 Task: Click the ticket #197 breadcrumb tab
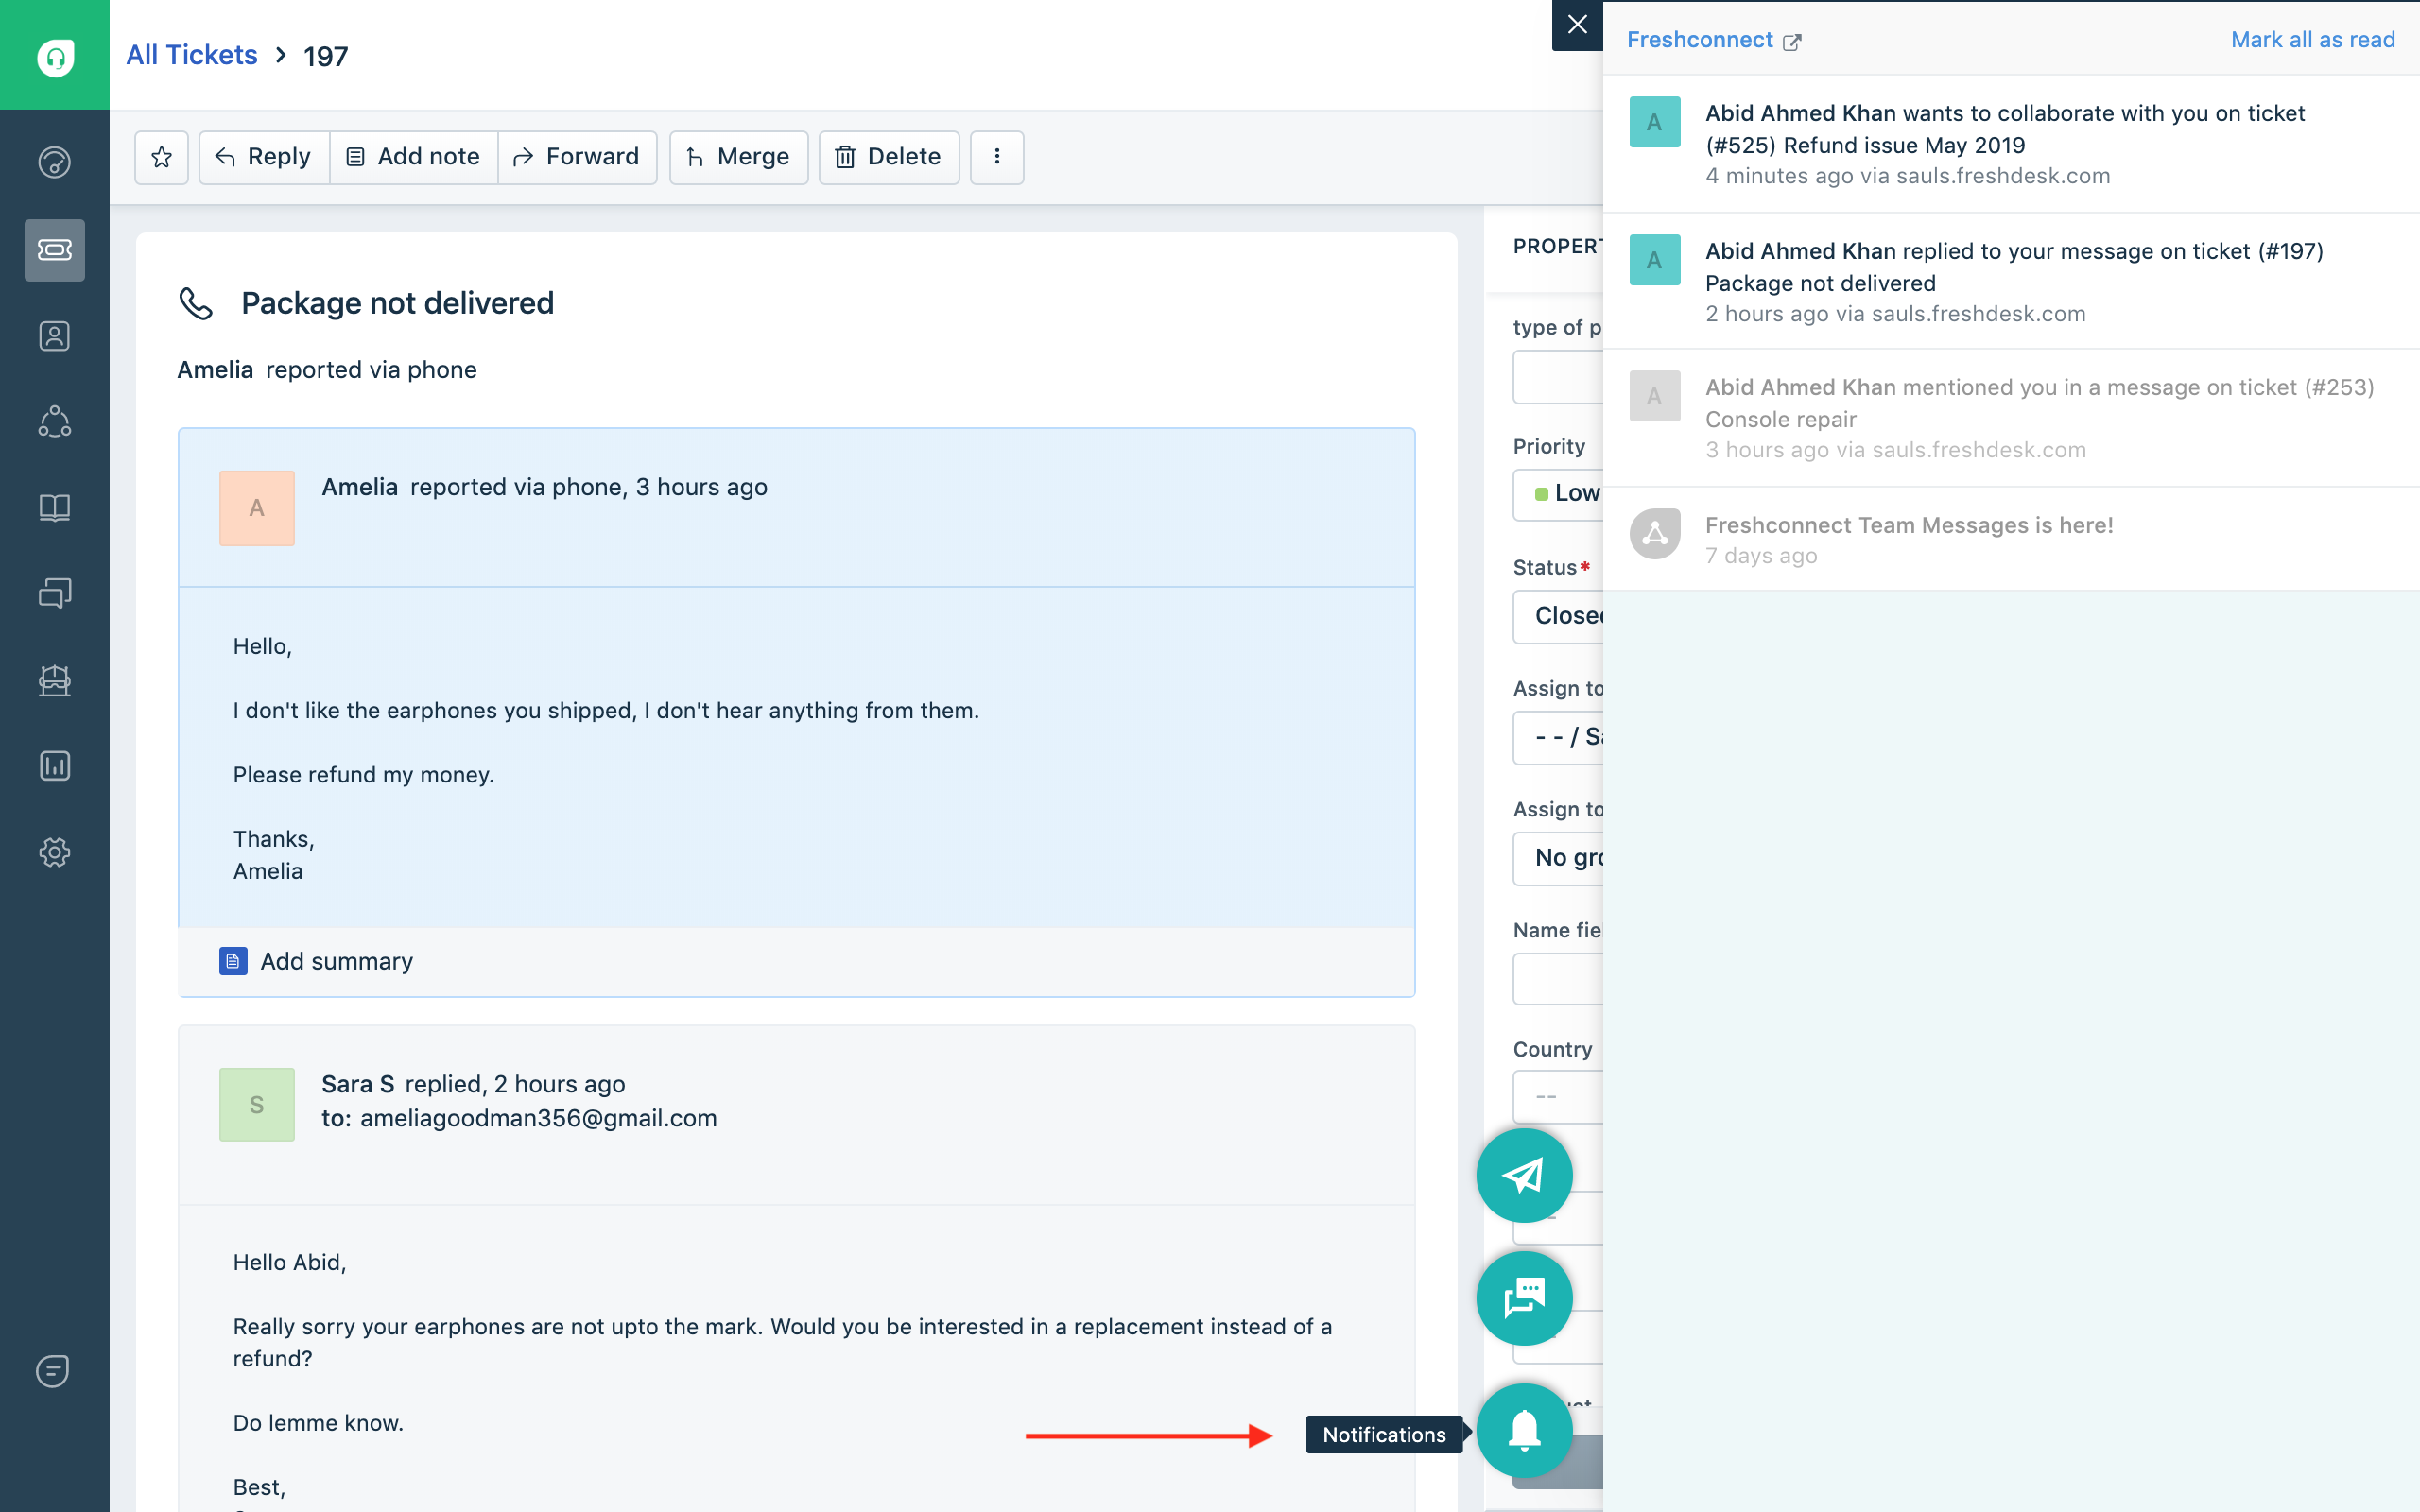coord(326,54)
